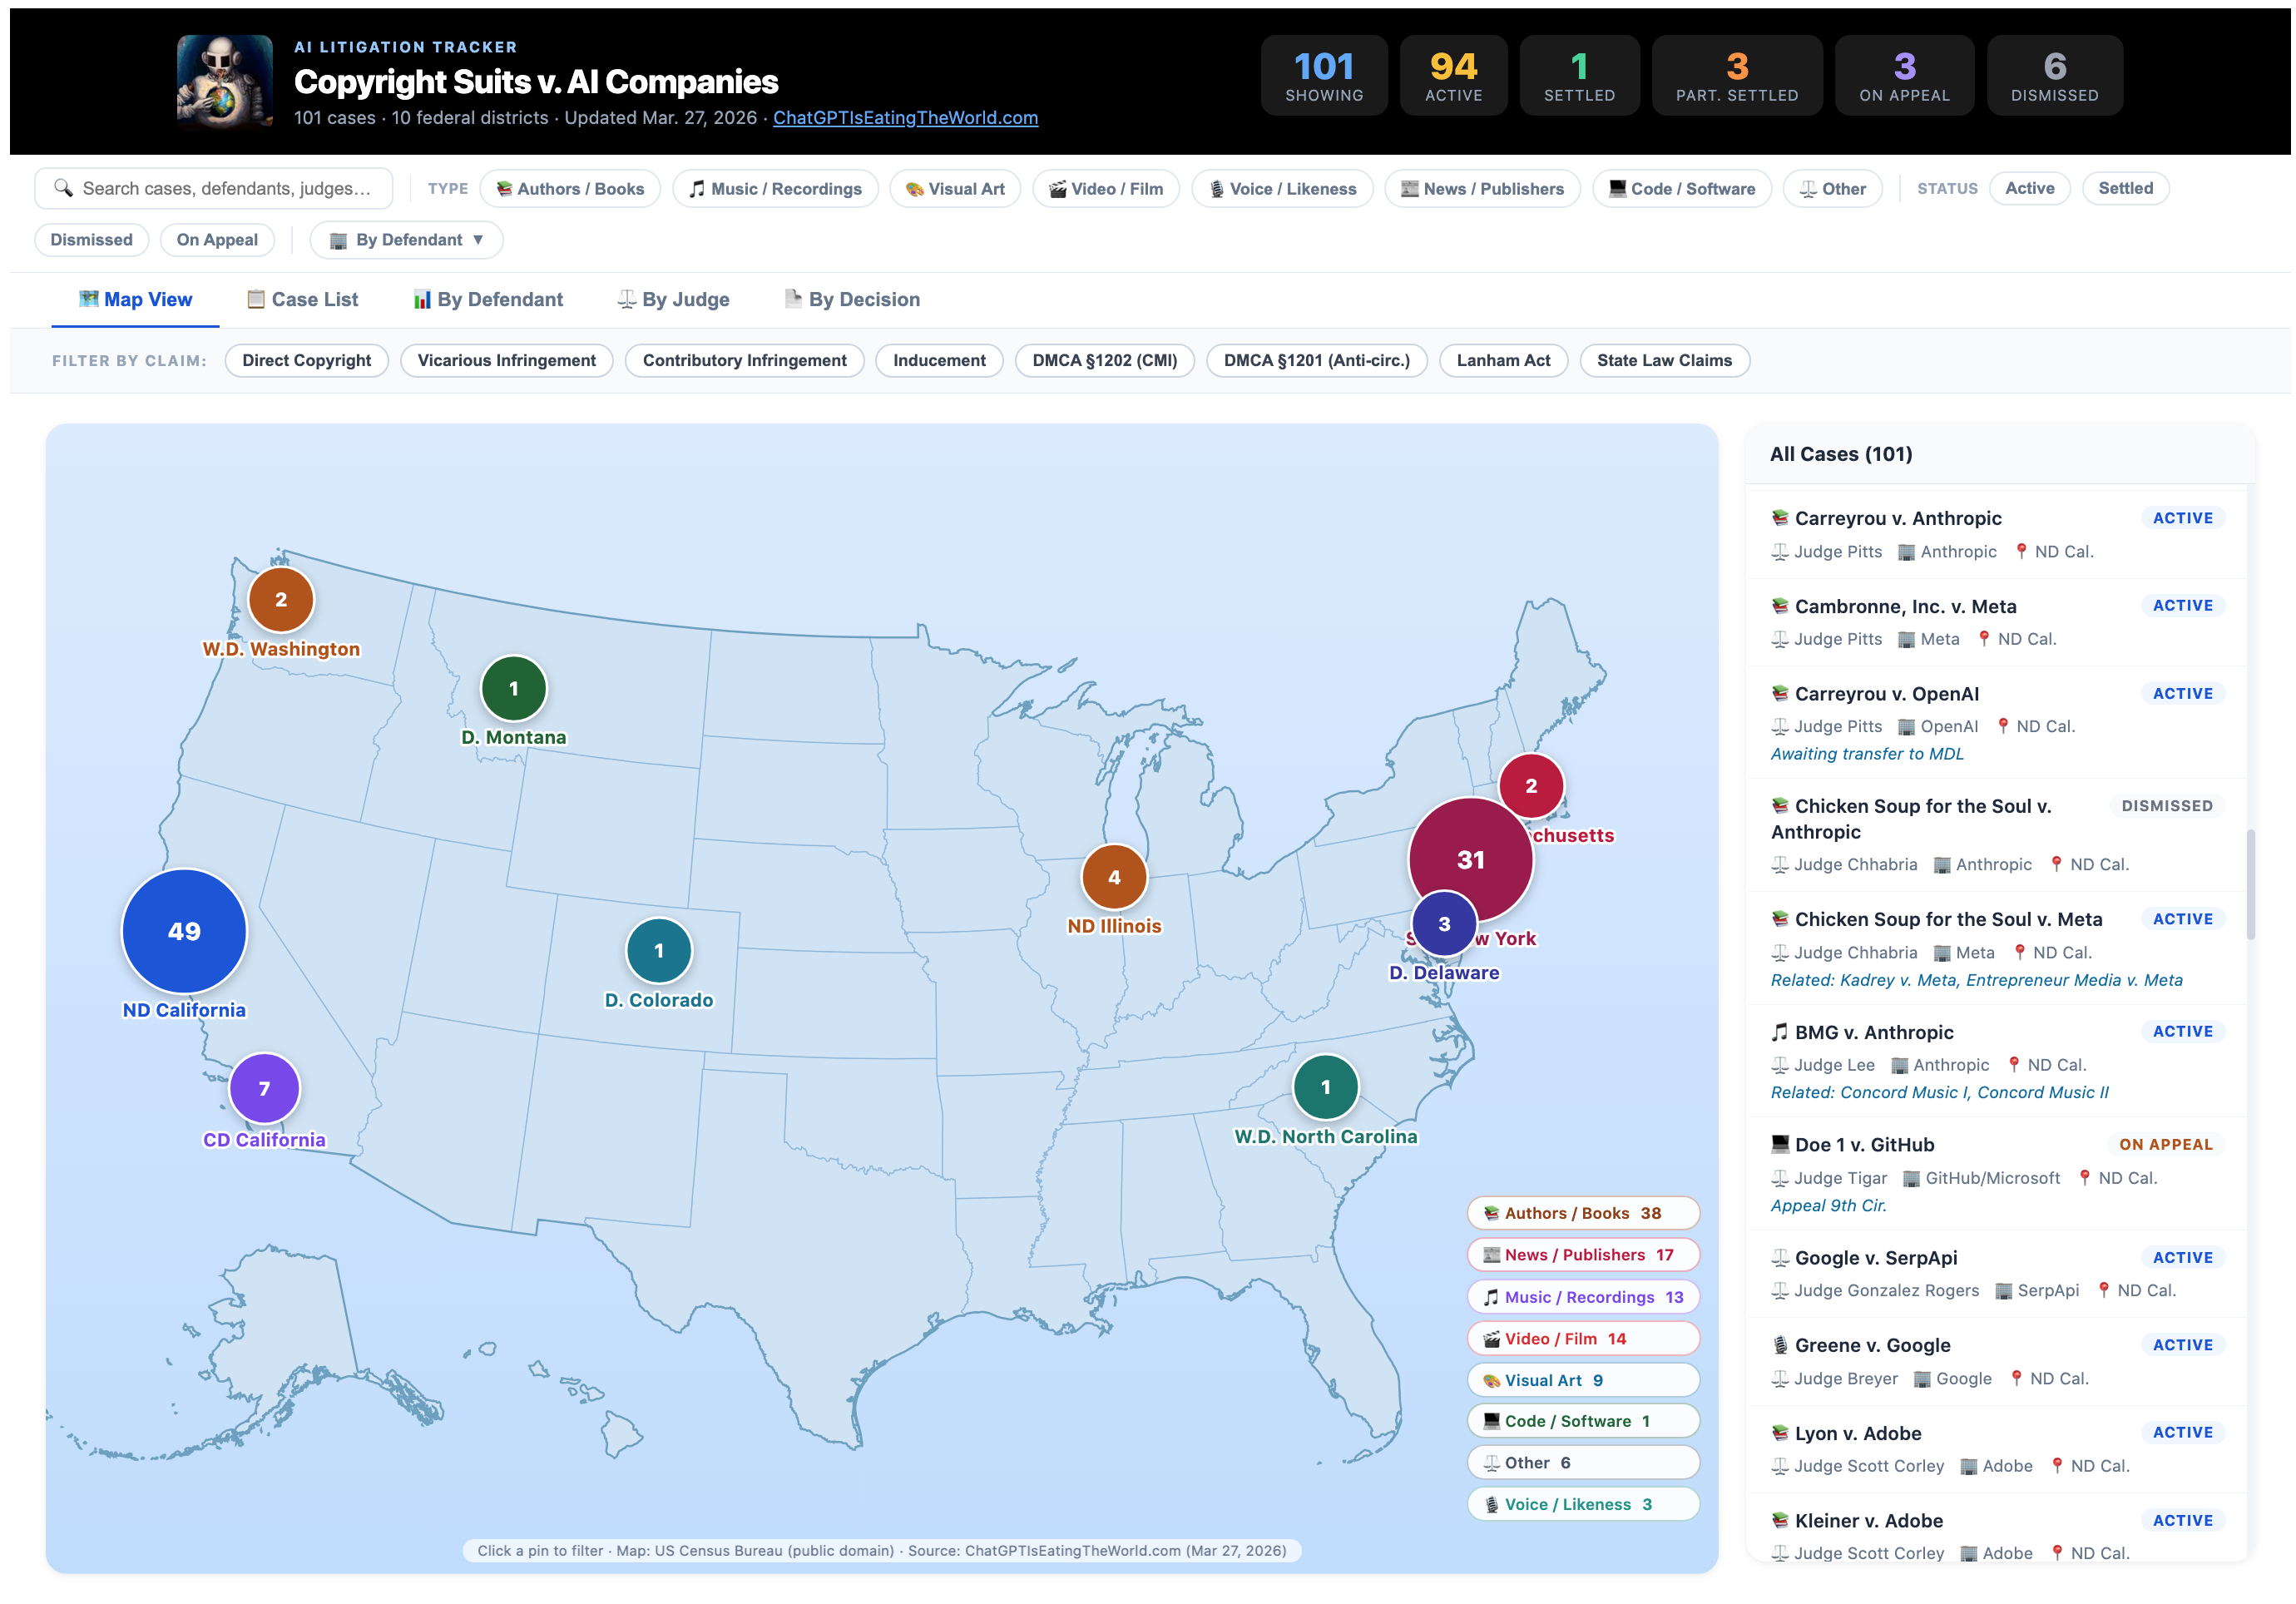This screenshot has width=2296, height=1604.
Task: Open the By Judge tab
Action: point(674,299)
